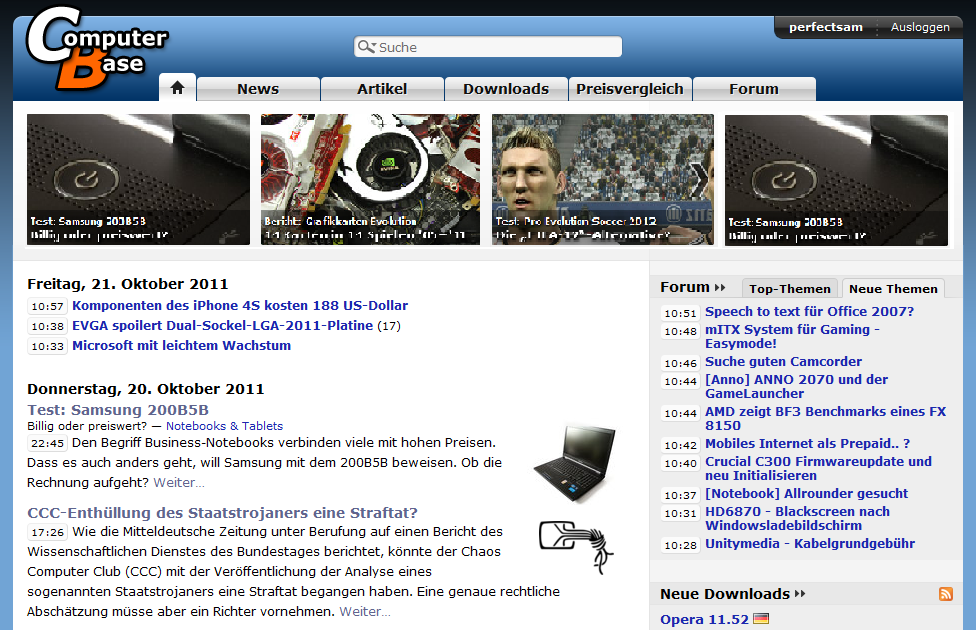Open forum thread mITX System für Gaming

(792, 336)
